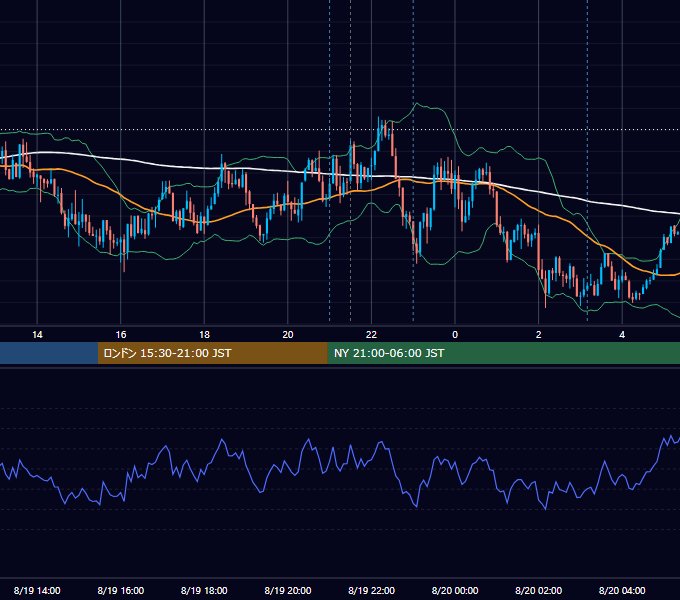Click the 8/19 18:00 date label
This screenshot has height=600, width=680.
[204, 590]
